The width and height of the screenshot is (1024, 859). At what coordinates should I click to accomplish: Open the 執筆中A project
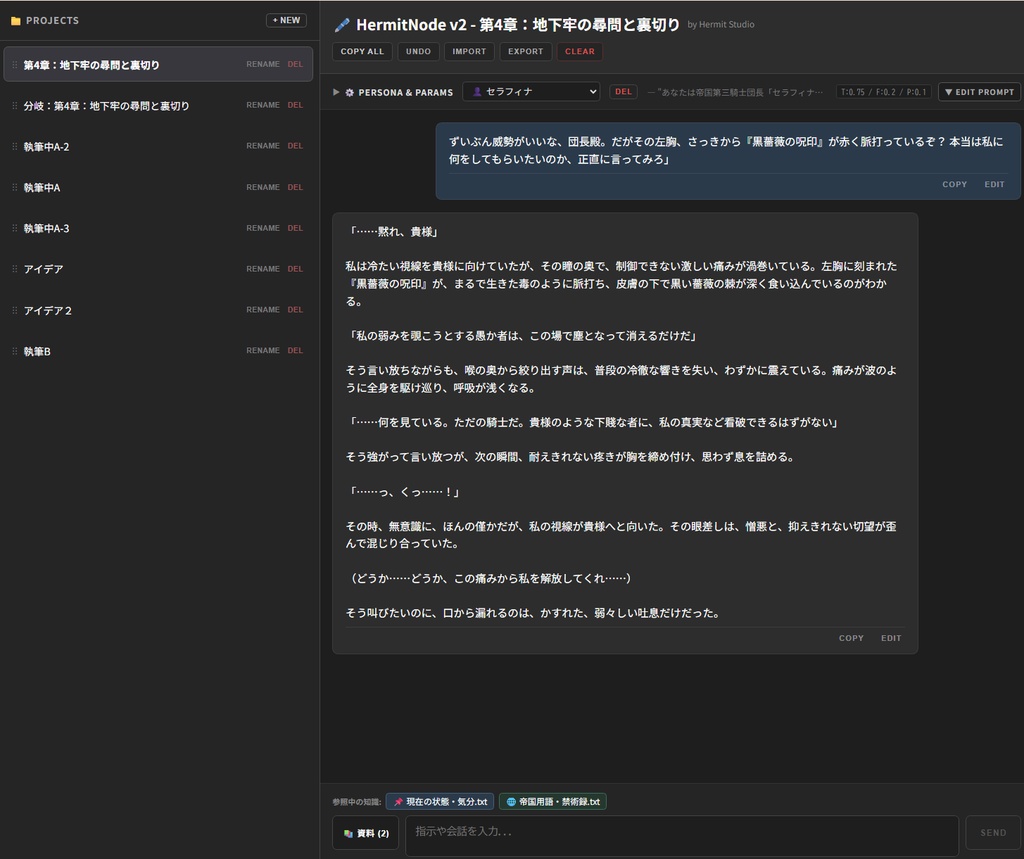tap(158, 187)
